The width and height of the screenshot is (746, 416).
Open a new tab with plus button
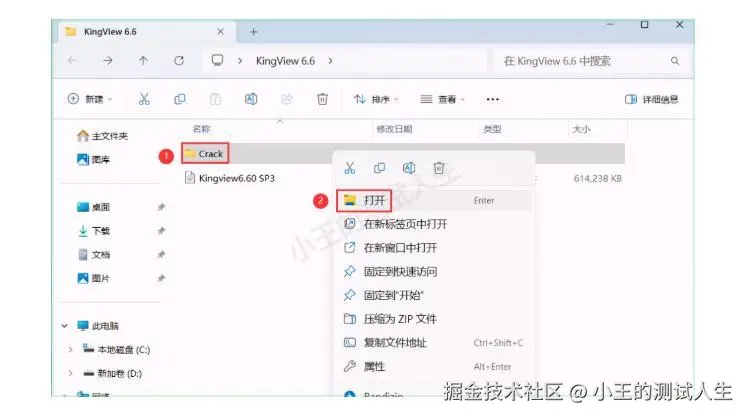click(254, 32)
